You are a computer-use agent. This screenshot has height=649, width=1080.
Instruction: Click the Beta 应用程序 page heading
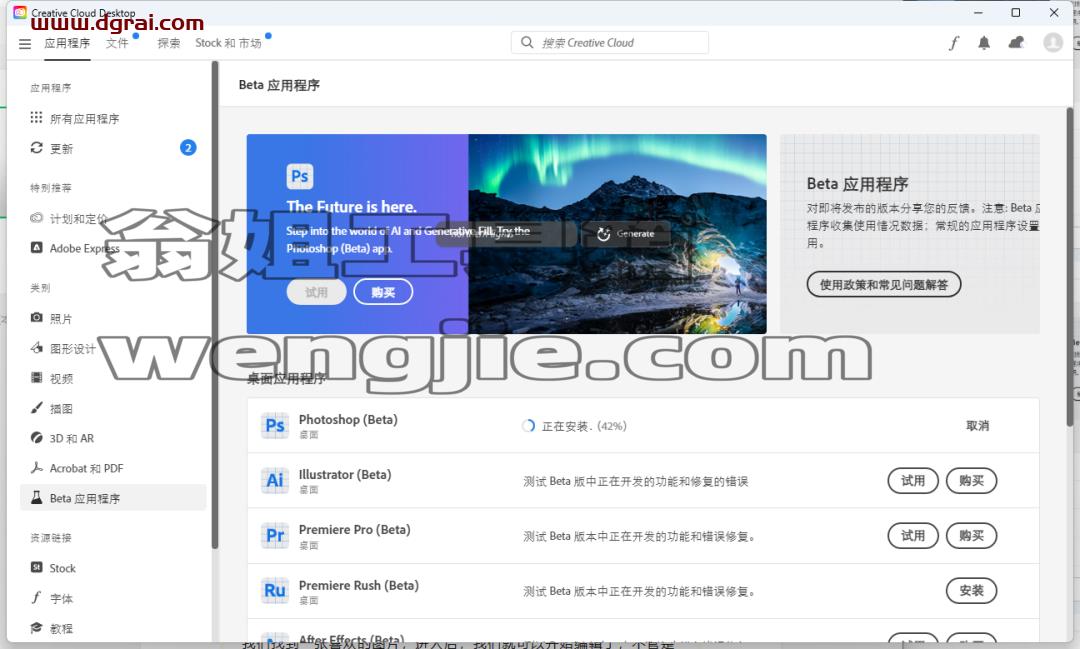pos(279,85)
